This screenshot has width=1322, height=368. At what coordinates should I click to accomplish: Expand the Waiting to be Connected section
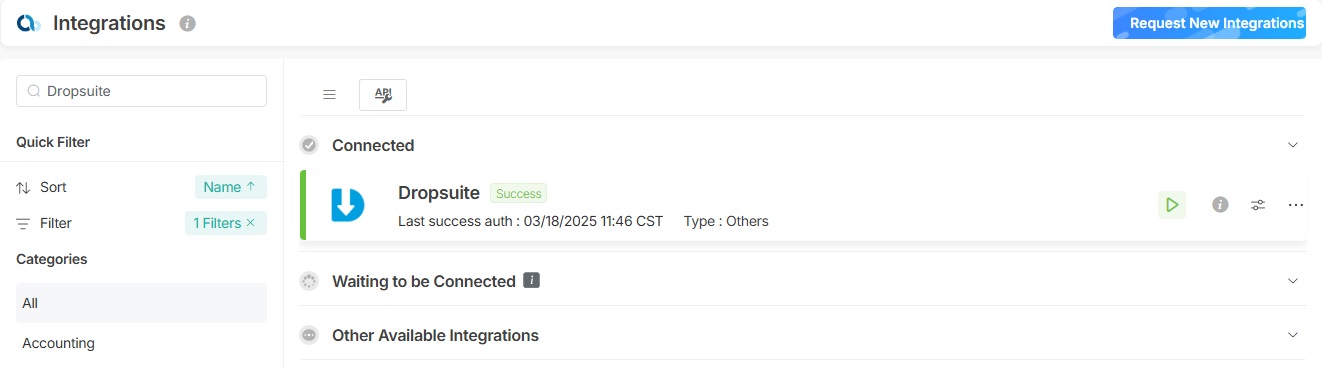point(1293,281)
